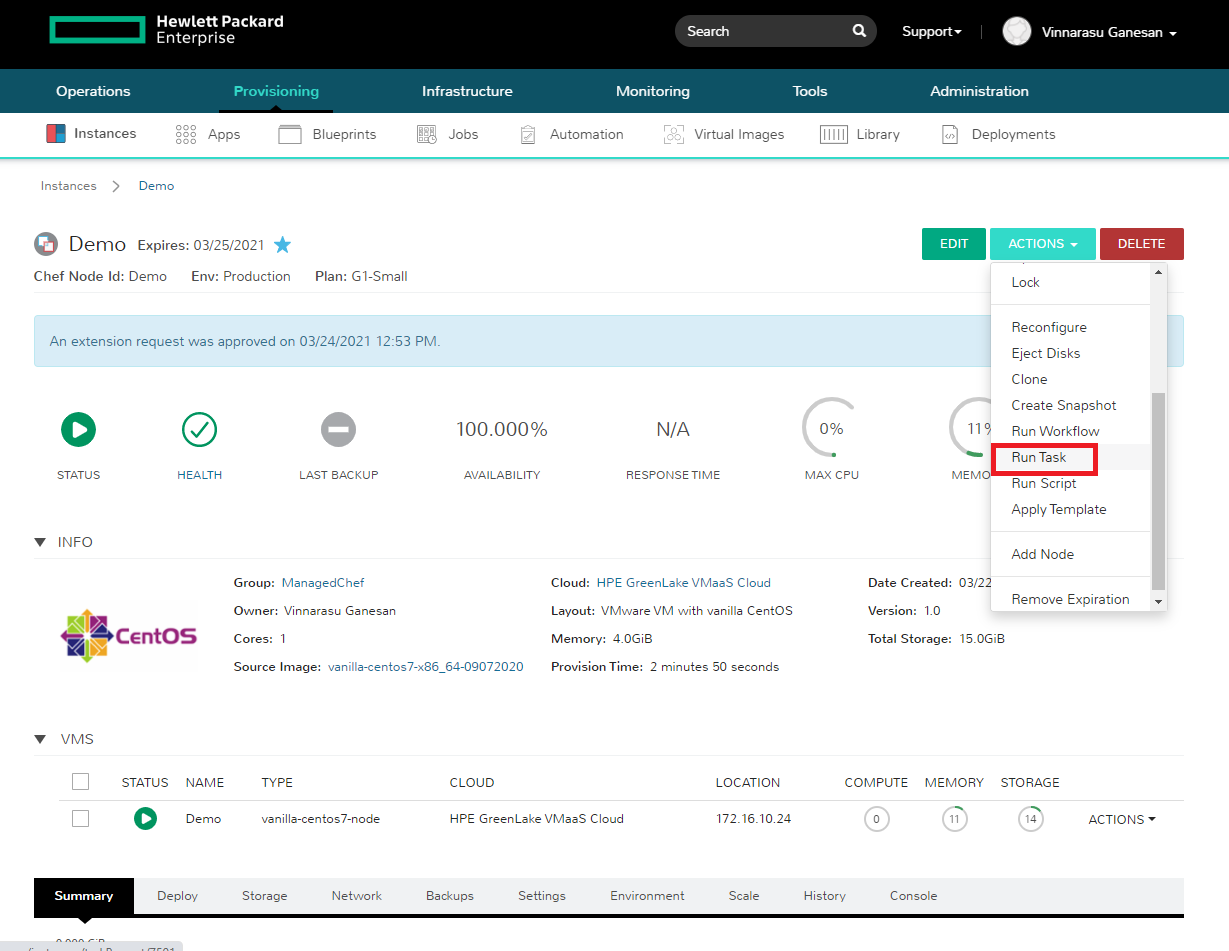Switch to the Deploy tab
The image size is (1229, 951).
tap(177, 896)
